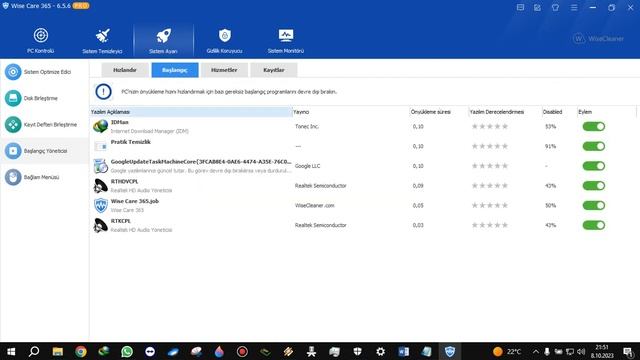Open Sistem Optimize Edici in the sidebar
Viewport: 640px width, 360px height.
(44, 72)
